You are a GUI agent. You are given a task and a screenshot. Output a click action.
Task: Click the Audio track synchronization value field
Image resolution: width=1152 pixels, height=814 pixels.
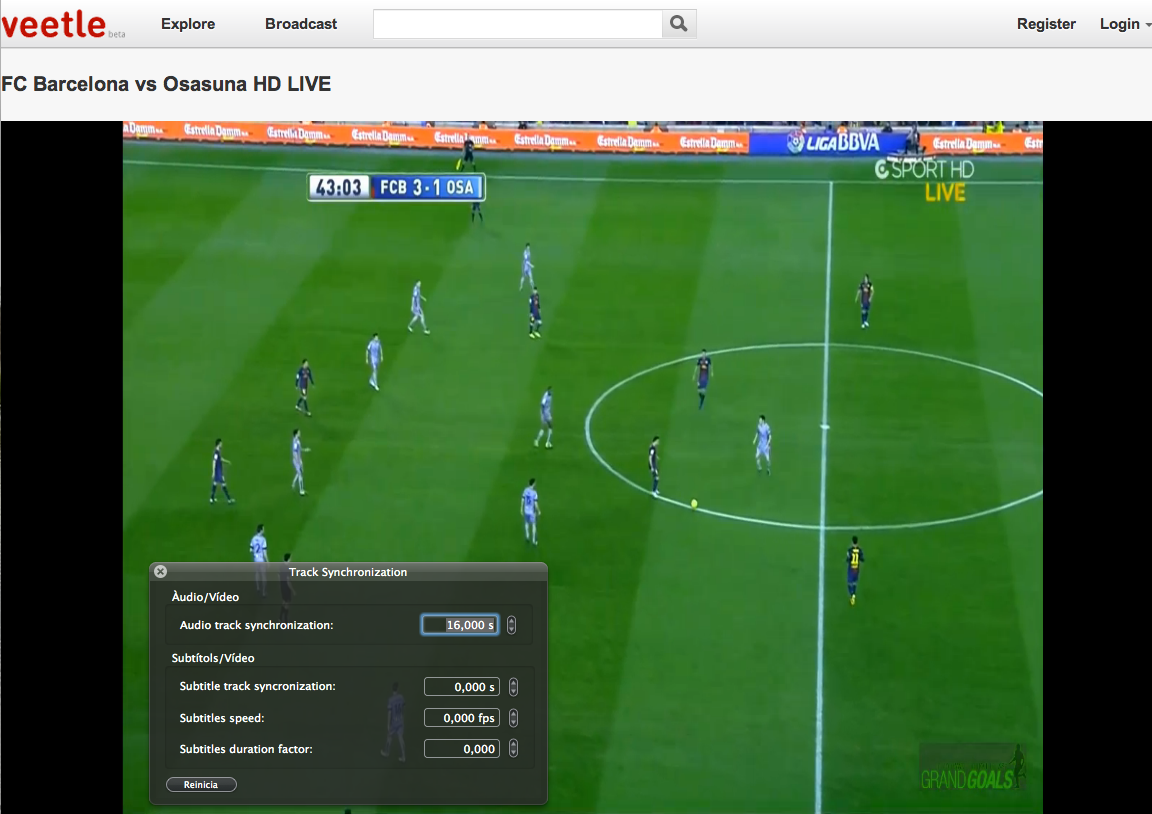(x=460, y=625)
